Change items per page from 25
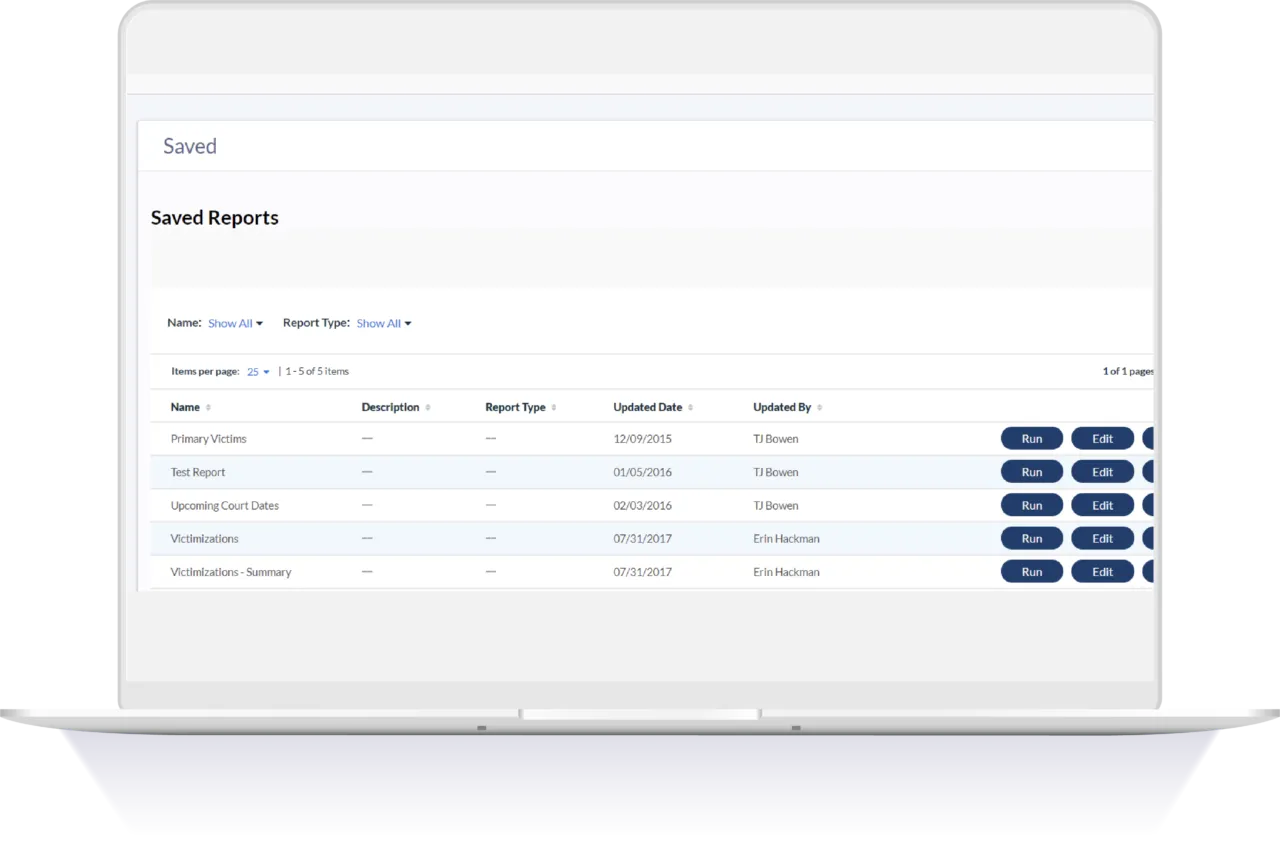The width and height of the screenshot is (1280, 842). tap(258, 372)
